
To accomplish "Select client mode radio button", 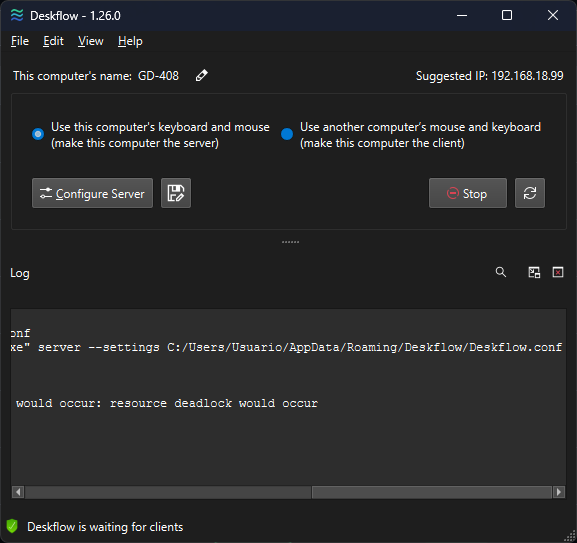I will coord(287,134).
